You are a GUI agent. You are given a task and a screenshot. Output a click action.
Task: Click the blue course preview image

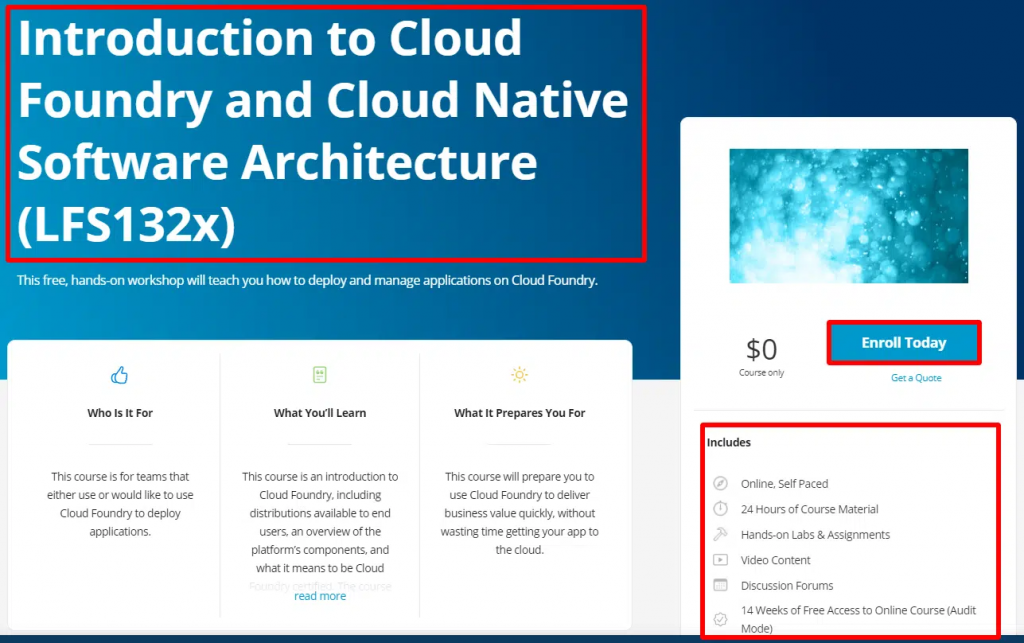pos(848,216)
